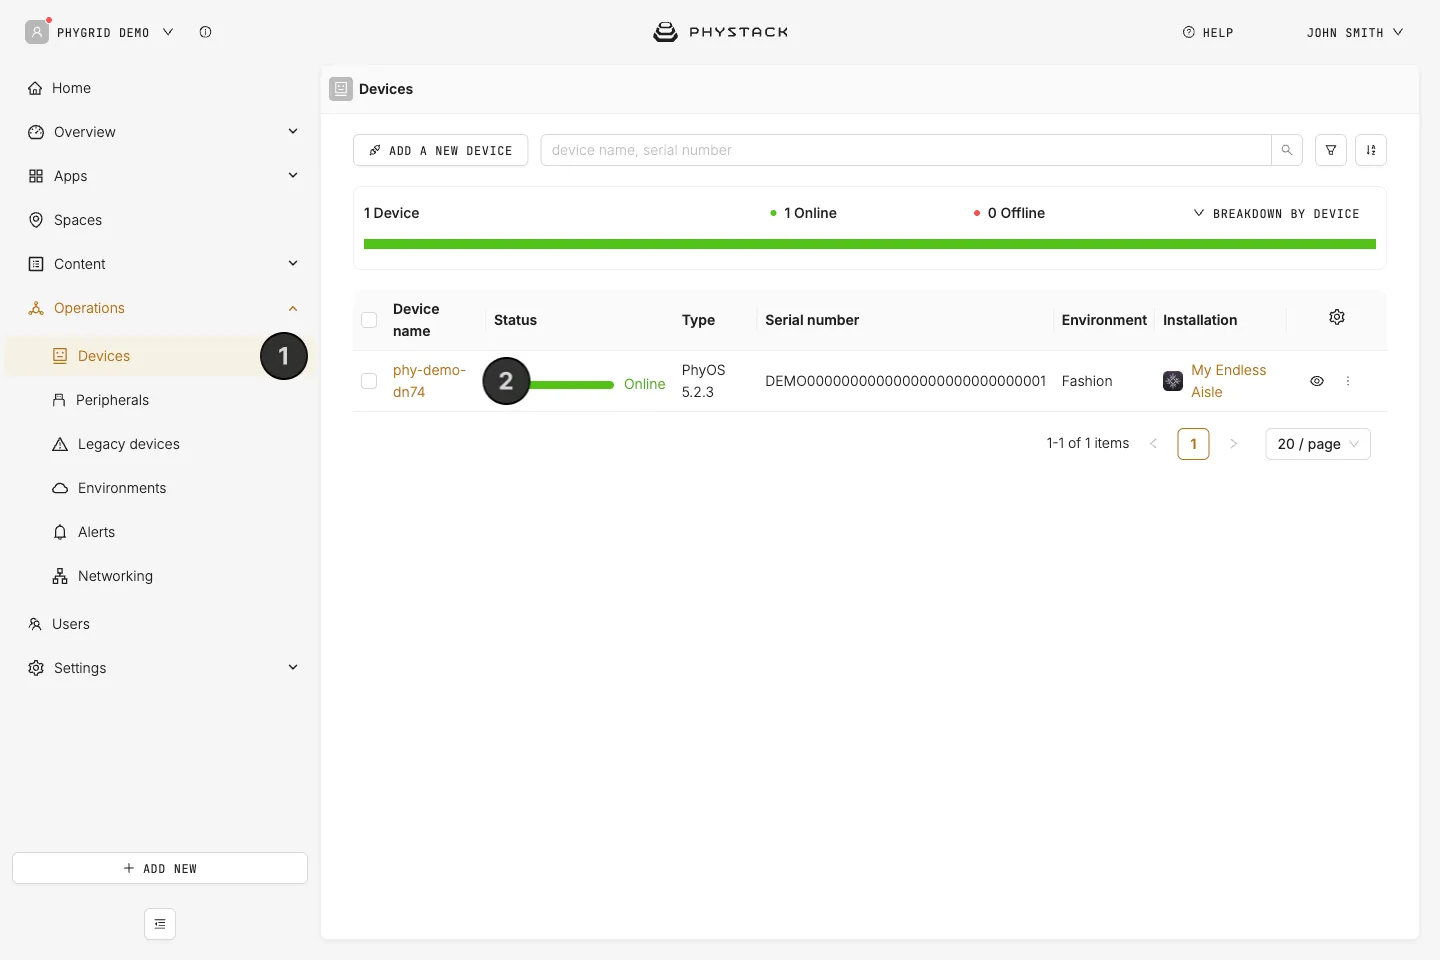Screen dimensions: 1440x960
Task: Select Legacy devices in sidebar
Action: click(x=160, y=444)
